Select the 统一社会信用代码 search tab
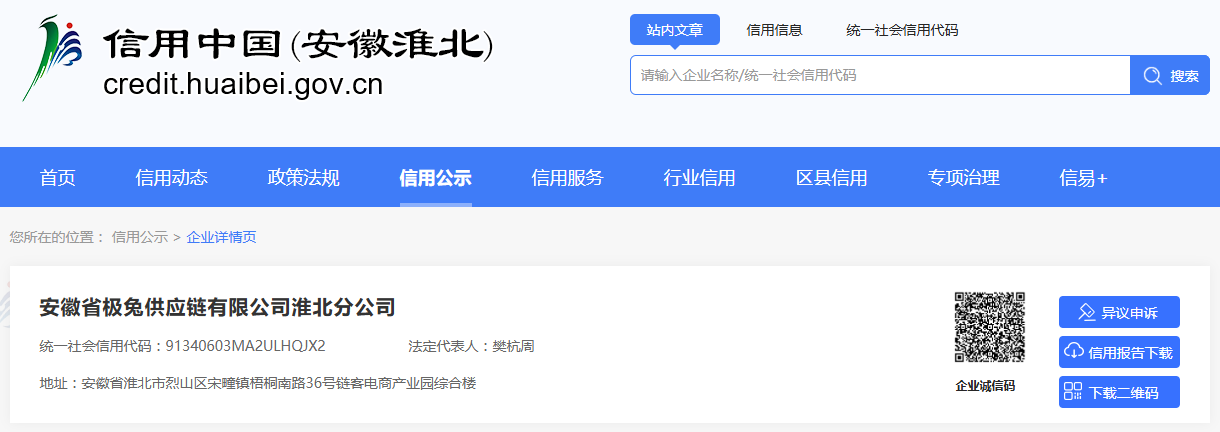This screenshot has height=432, width=1220. click(902, 30)
